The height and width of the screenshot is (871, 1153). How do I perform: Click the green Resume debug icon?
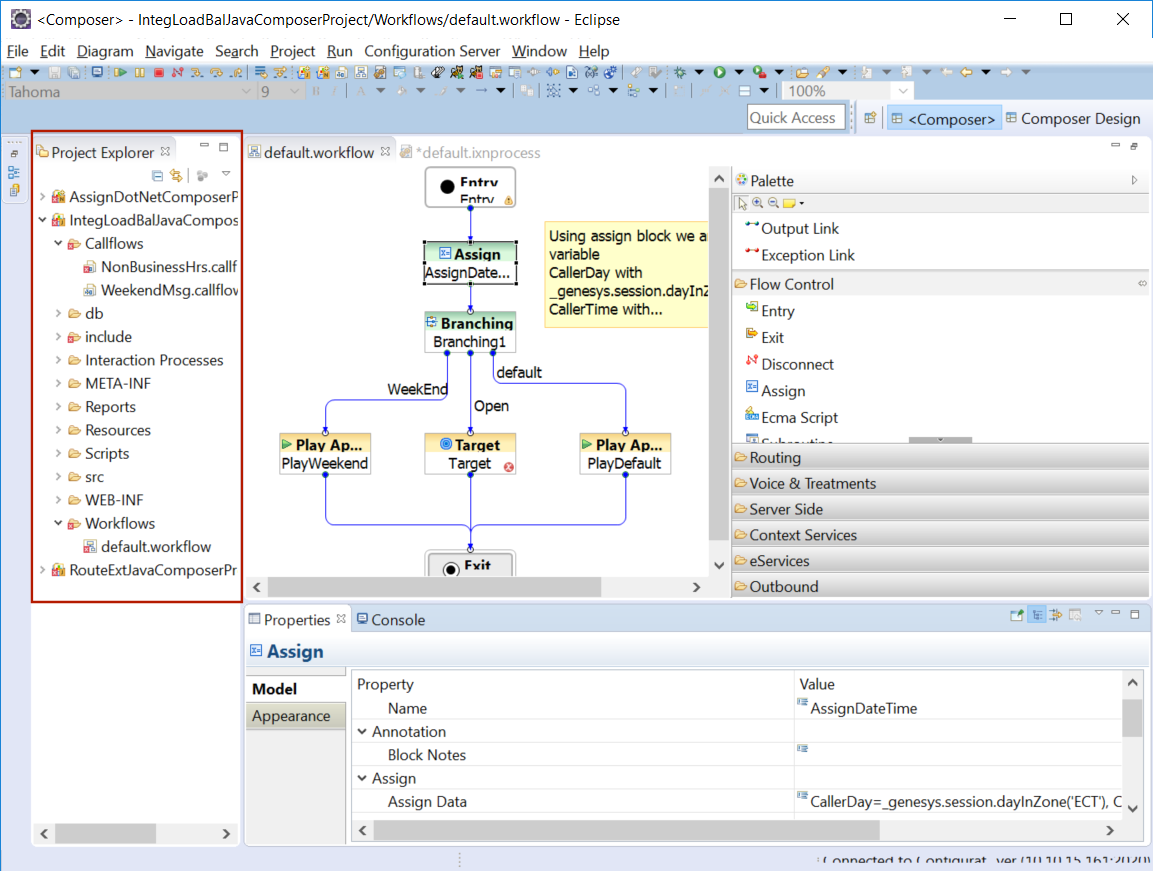(x=120, y=72)
